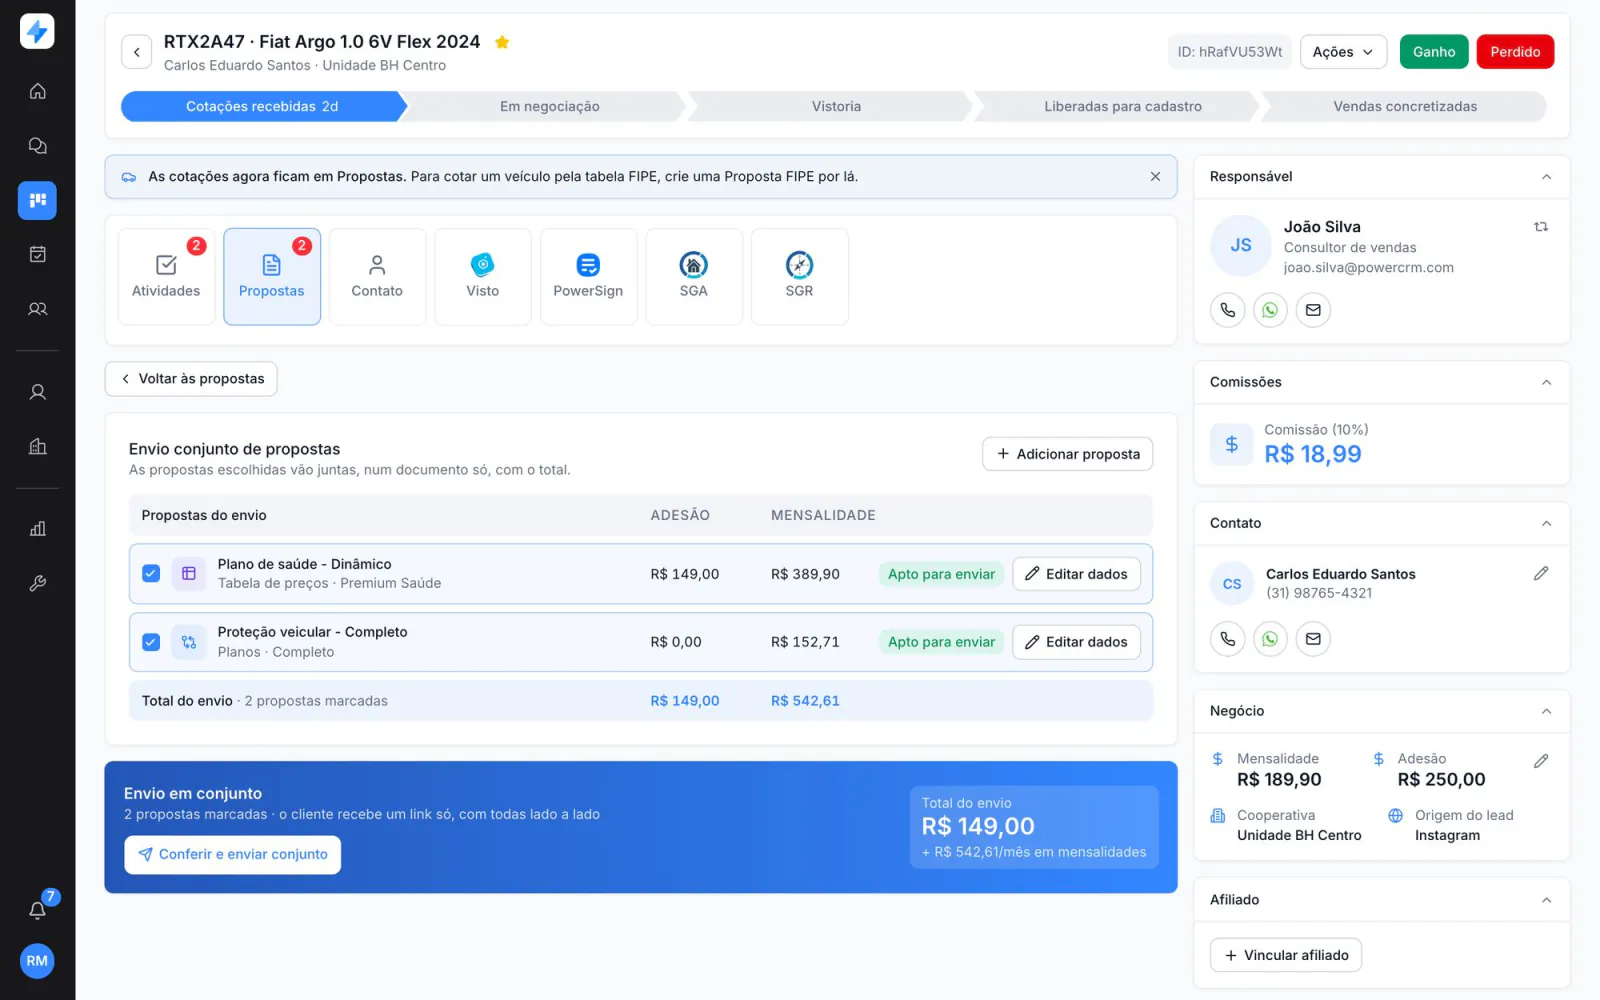The image size is (1600, 1000).
Task: Click Adicionar proposta button
Action: (x=1067, y=454)
